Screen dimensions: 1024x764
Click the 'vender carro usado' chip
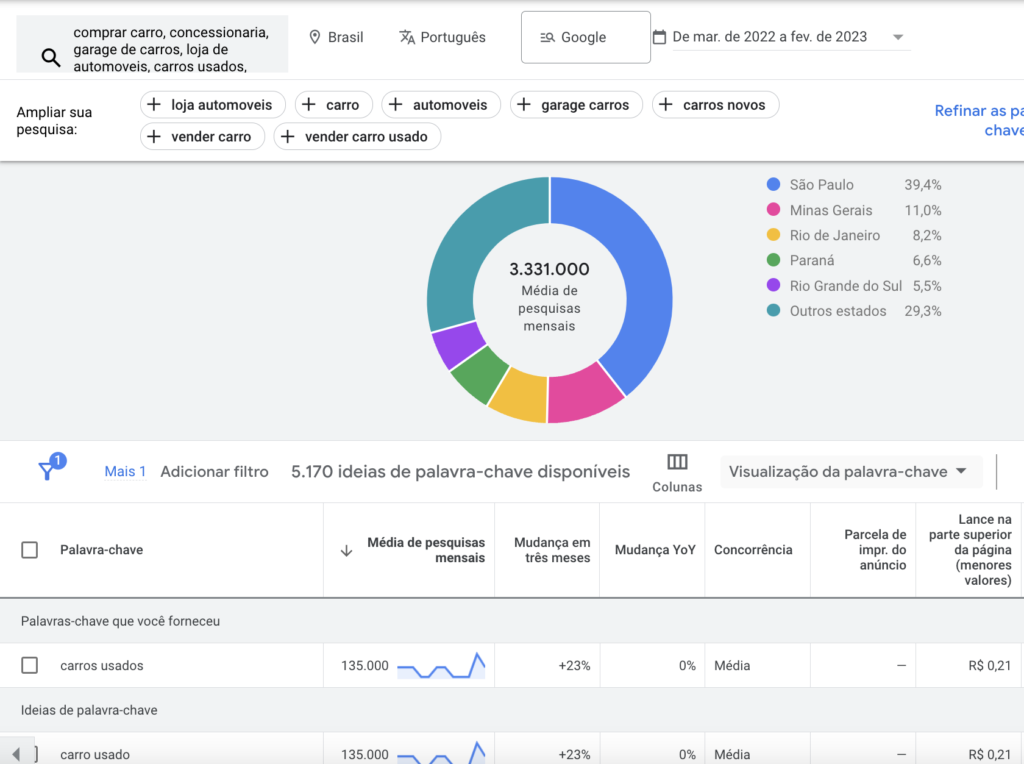click(357, 137)
